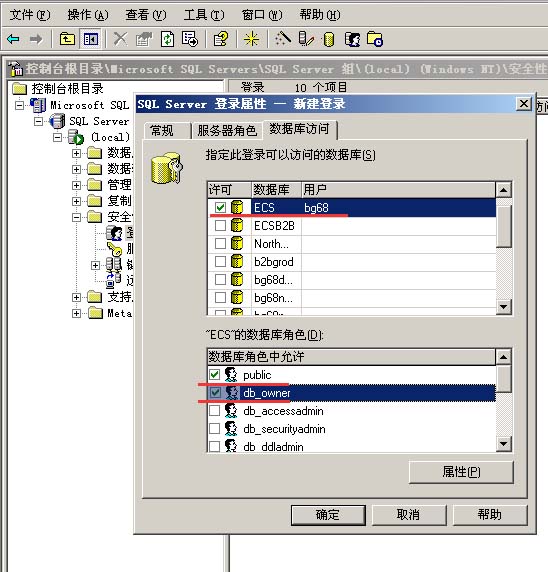Click the Delete X toolbar icon

pyautogui.click(x=120, y=39)
